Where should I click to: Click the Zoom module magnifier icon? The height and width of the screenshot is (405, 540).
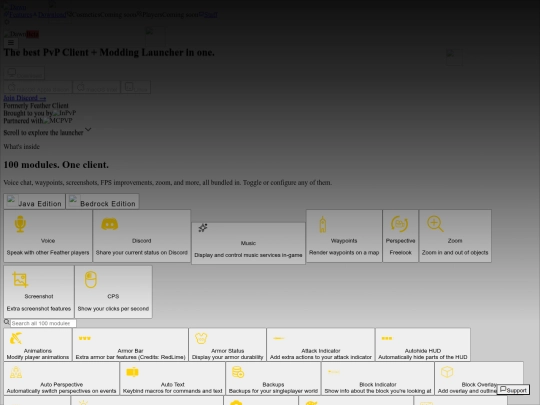coord(435,224)
